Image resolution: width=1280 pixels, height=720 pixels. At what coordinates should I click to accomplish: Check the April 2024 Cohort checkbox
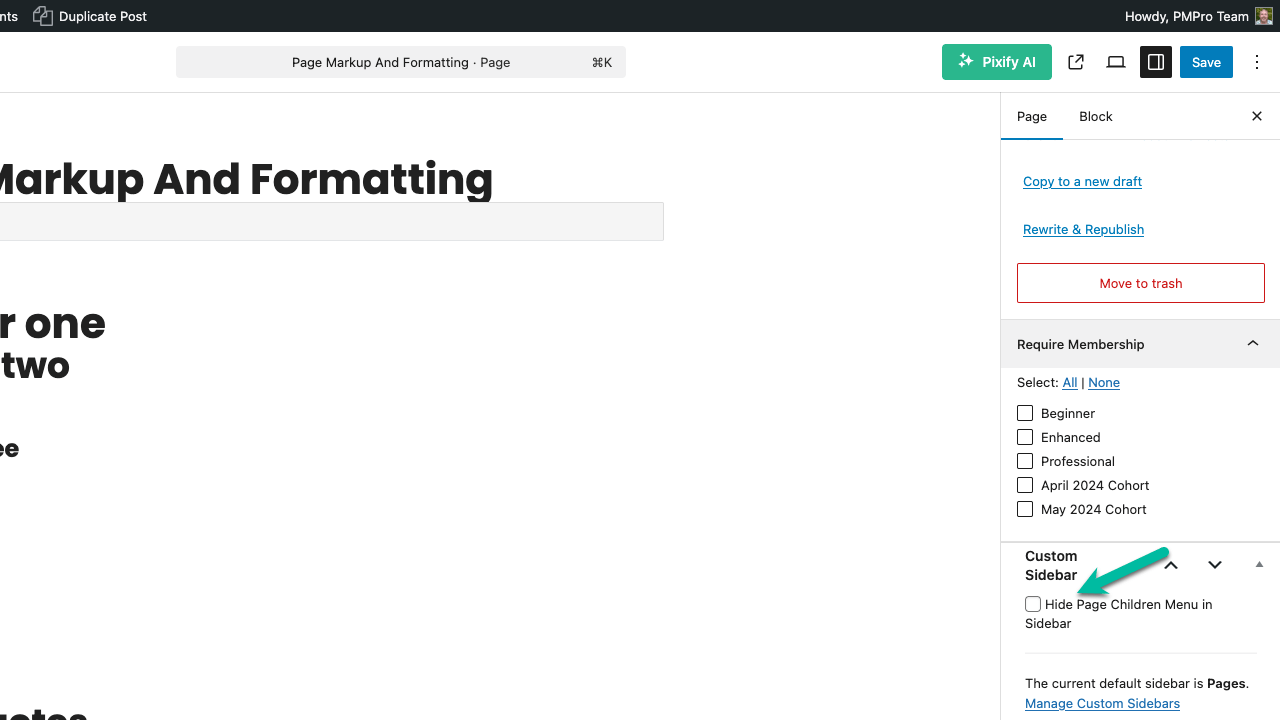[1025, 485]
